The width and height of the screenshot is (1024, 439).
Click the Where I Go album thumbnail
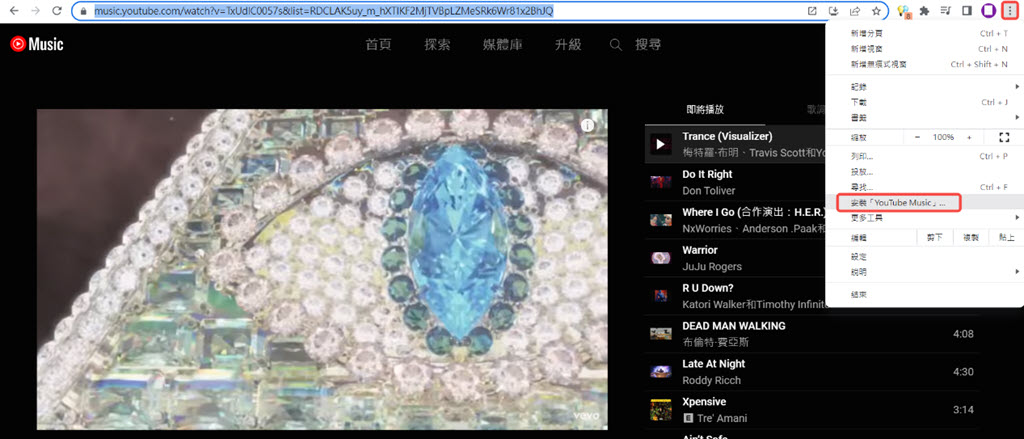pos(661,220)
